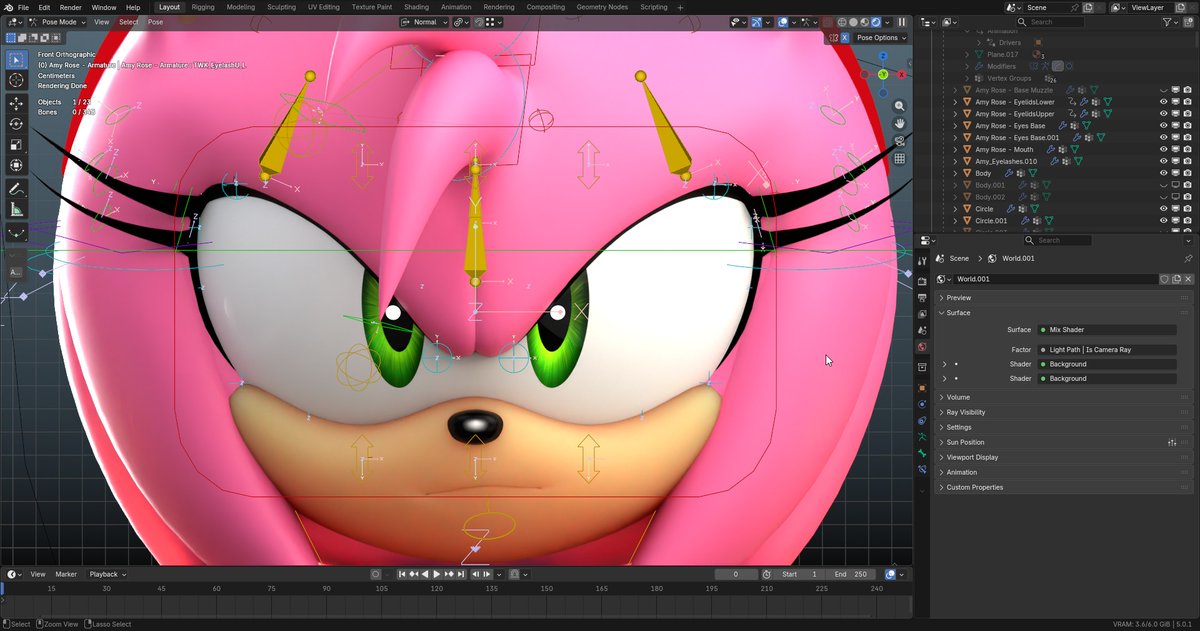
Task: Select the Transform tool
Action: (16, 166)
